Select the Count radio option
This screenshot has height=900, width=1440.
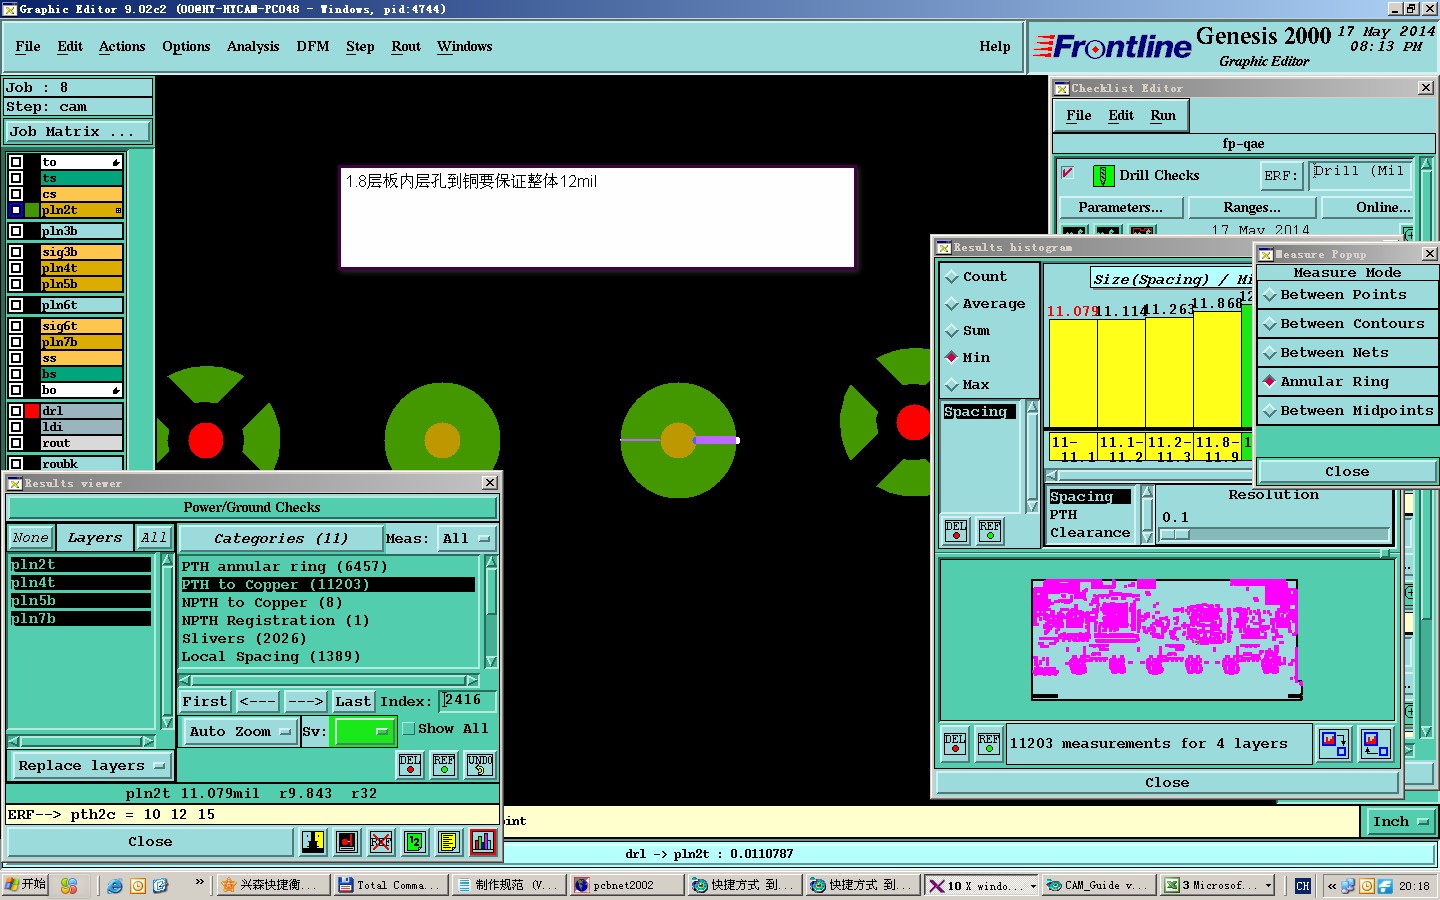click(952, 277)
